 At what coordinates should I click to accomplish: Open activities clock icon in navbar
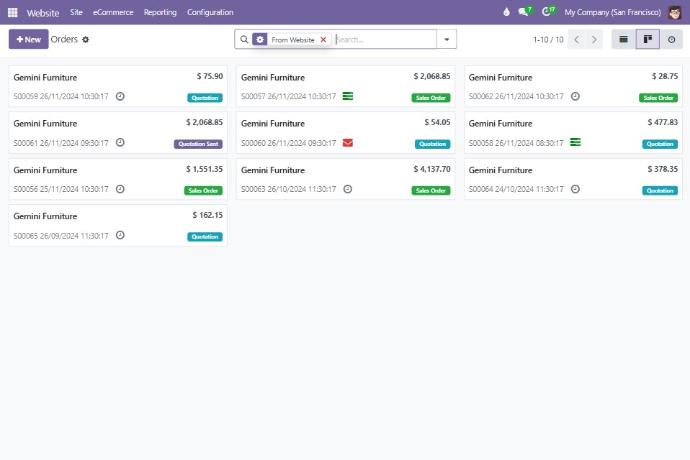547,12
